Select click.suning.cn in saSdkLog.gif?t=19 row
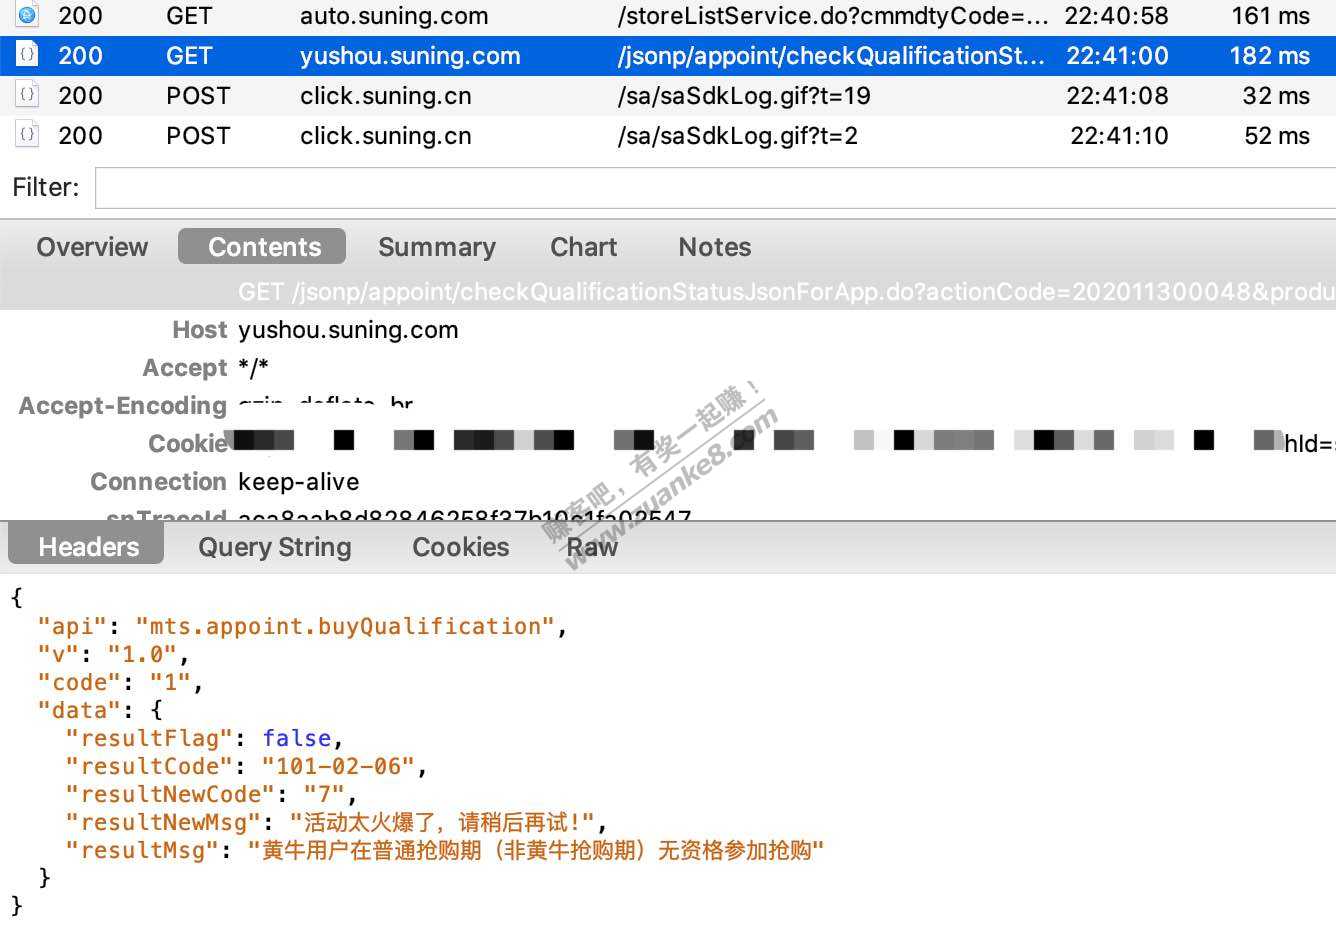This screenshot has width=1336, height=946. click(386, 96)
